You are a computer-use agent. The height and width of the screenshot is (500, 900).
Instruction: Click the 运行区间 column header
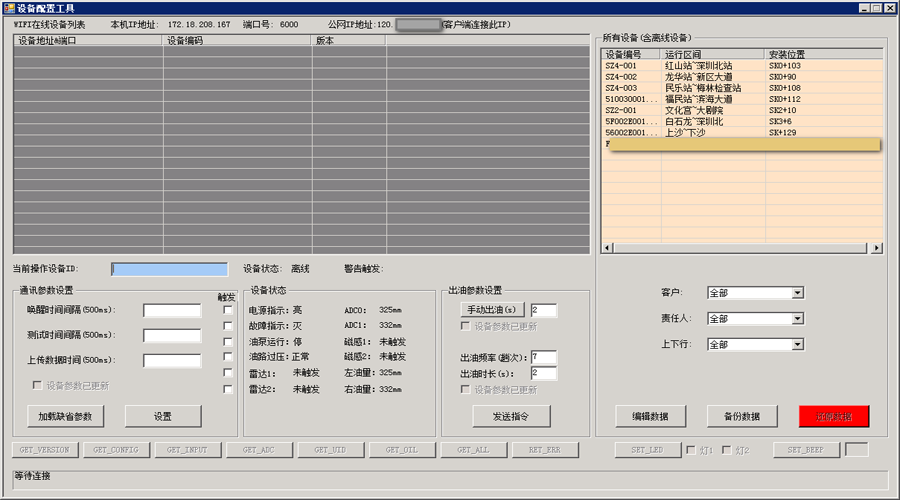(x=712, y=54)
